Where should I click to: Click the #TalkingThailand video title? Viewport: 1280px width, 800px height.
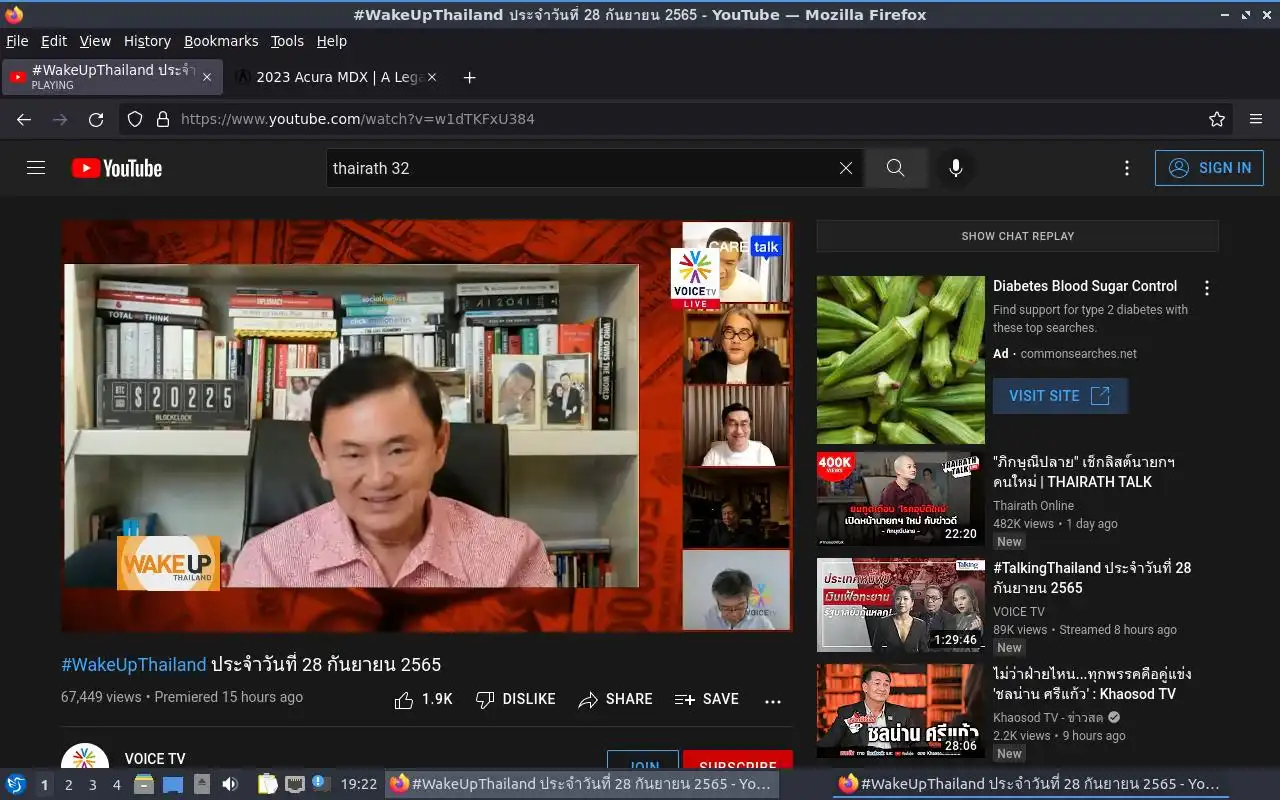point(1092,578)
